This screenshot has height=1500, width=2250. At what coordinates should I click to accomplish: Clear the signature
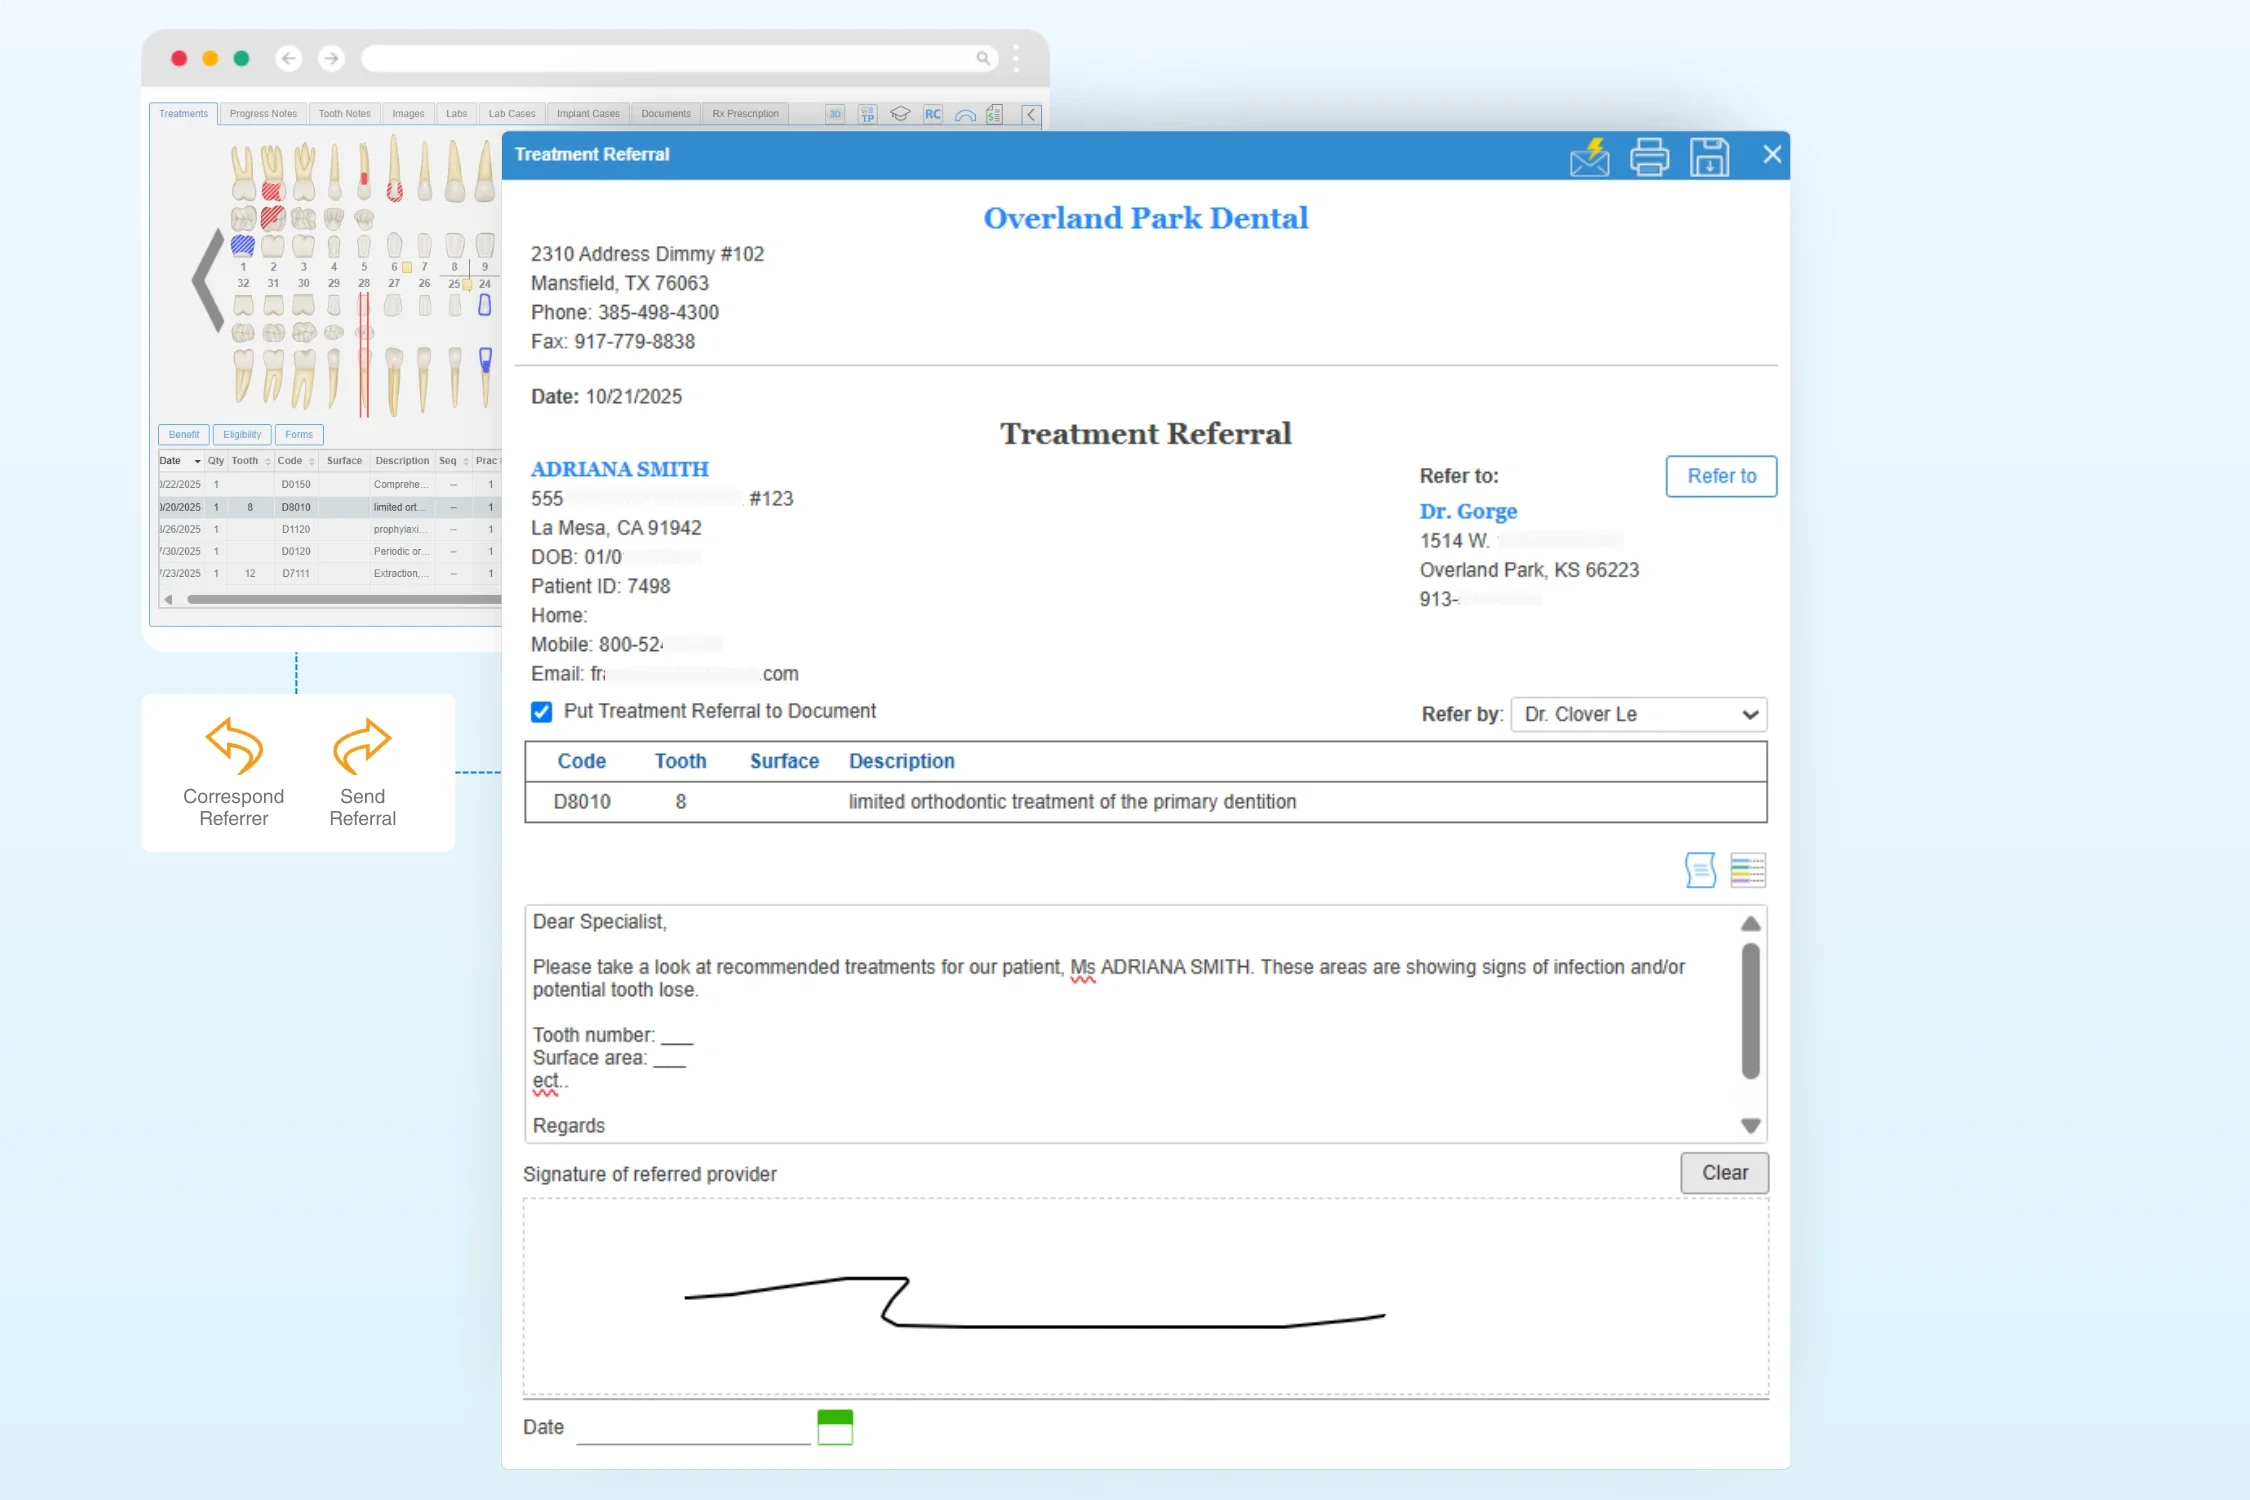pyautogui.click(x=1724, y=1173)
